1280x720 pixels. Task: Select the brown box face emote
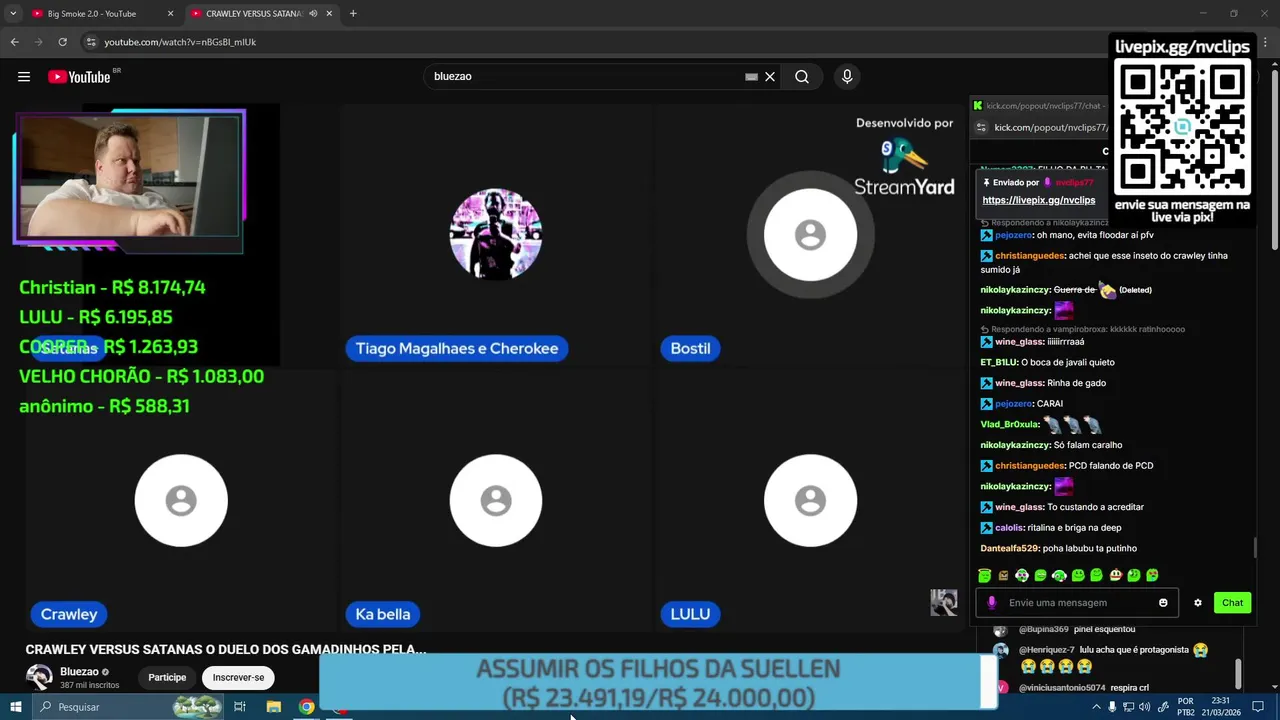coord(1003,575)
